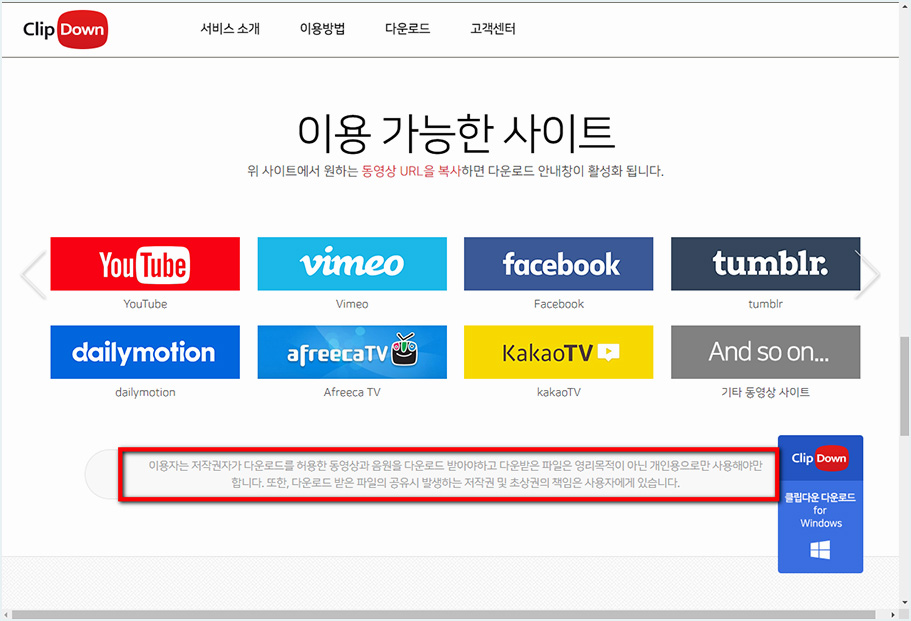911x621 pixels.
Task: Click the ClipDown logo in the header
Action: coord(65,29)
